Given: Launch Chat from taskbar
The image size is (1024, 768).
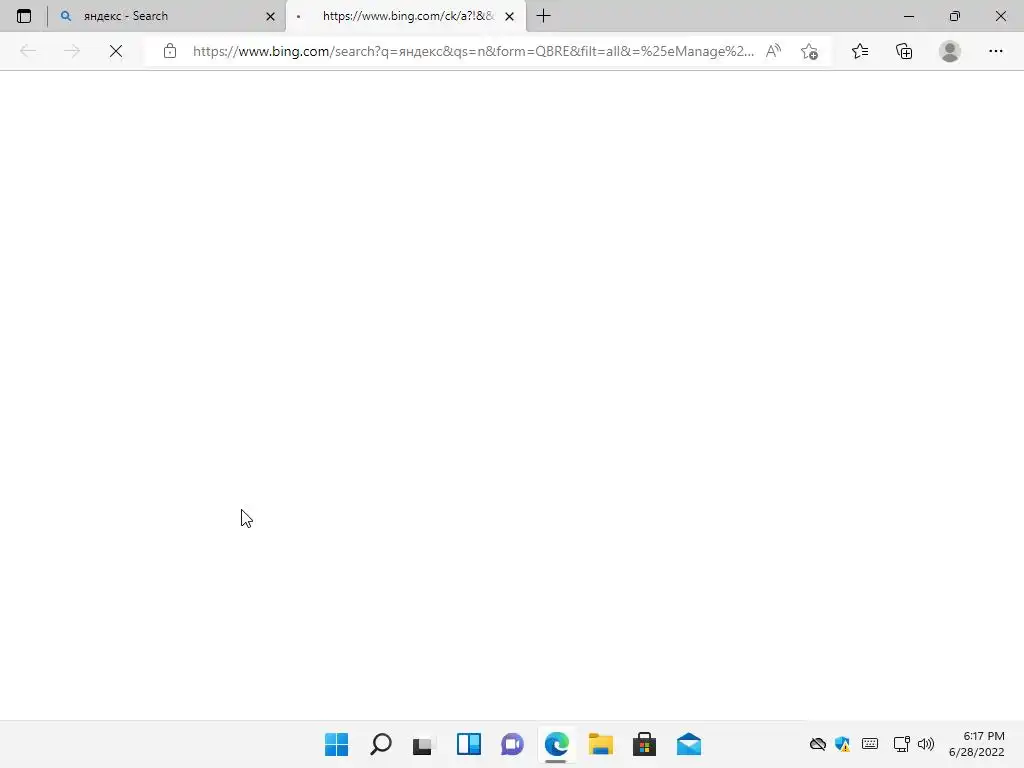Looking at the screenshot, I should [513, 744].
